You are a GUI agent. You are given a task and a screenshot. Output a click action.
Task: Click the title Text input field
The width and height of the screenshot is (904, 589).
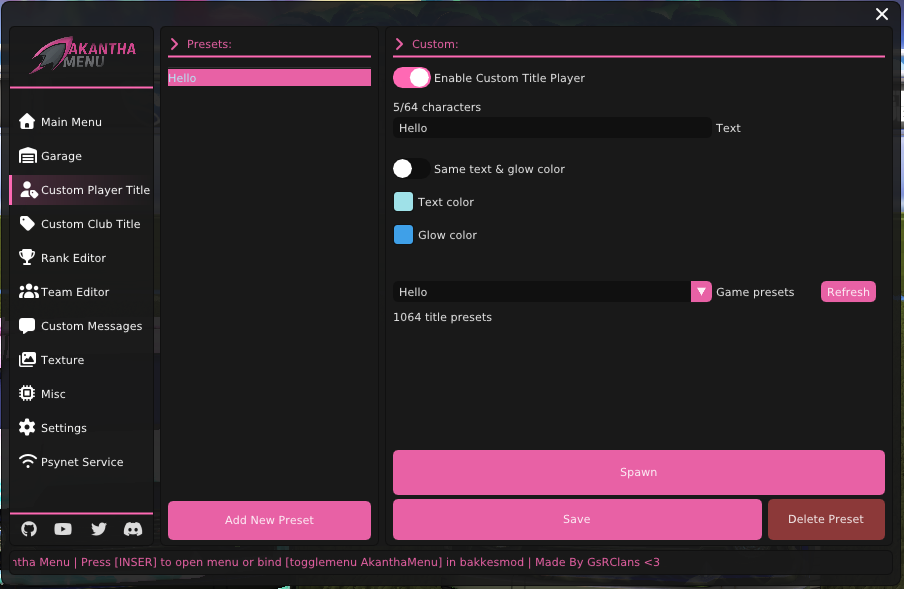[551, 128]
